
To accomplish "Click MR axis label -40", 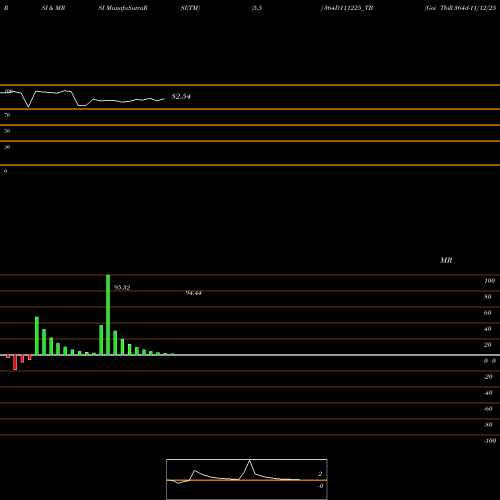I will pyautogui.click(x=488, y=393).
